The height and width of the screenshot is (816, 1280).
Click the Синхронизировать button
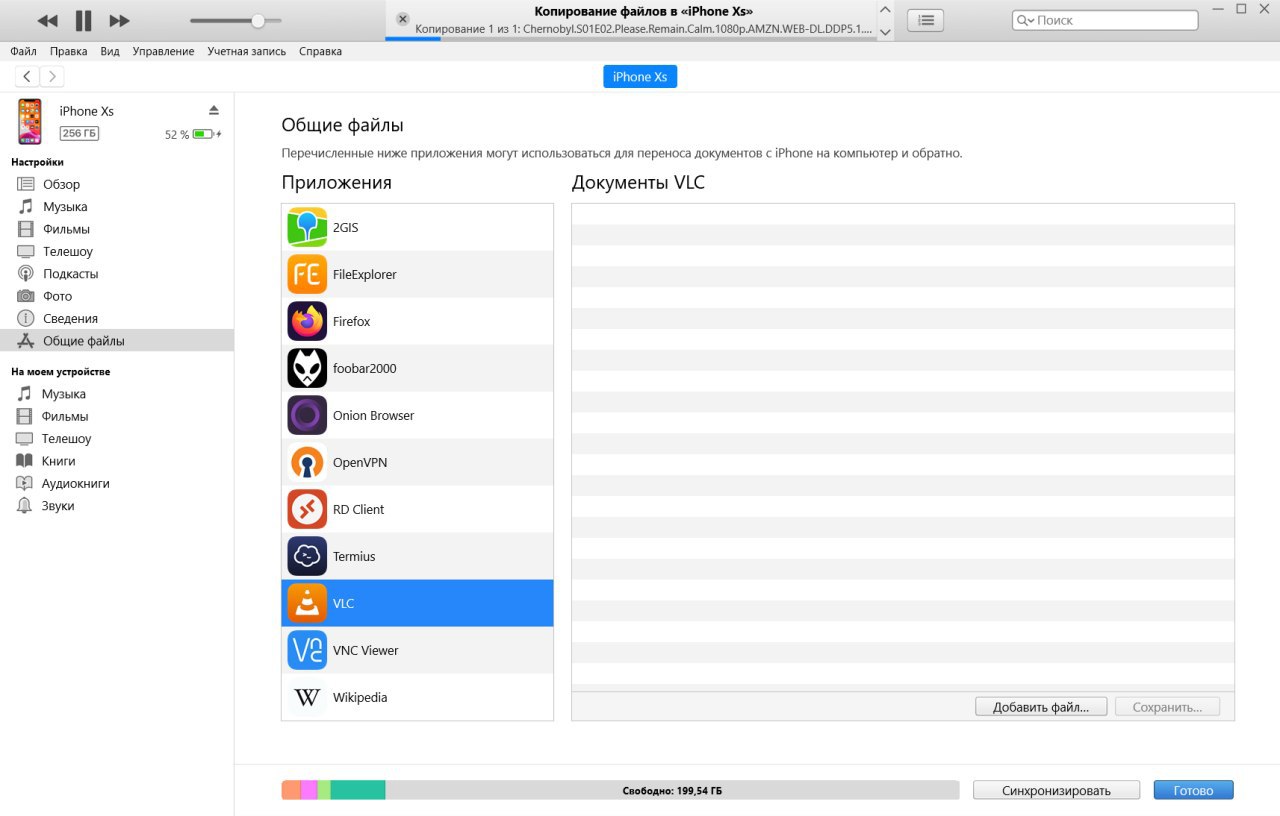pos(1056,790)
